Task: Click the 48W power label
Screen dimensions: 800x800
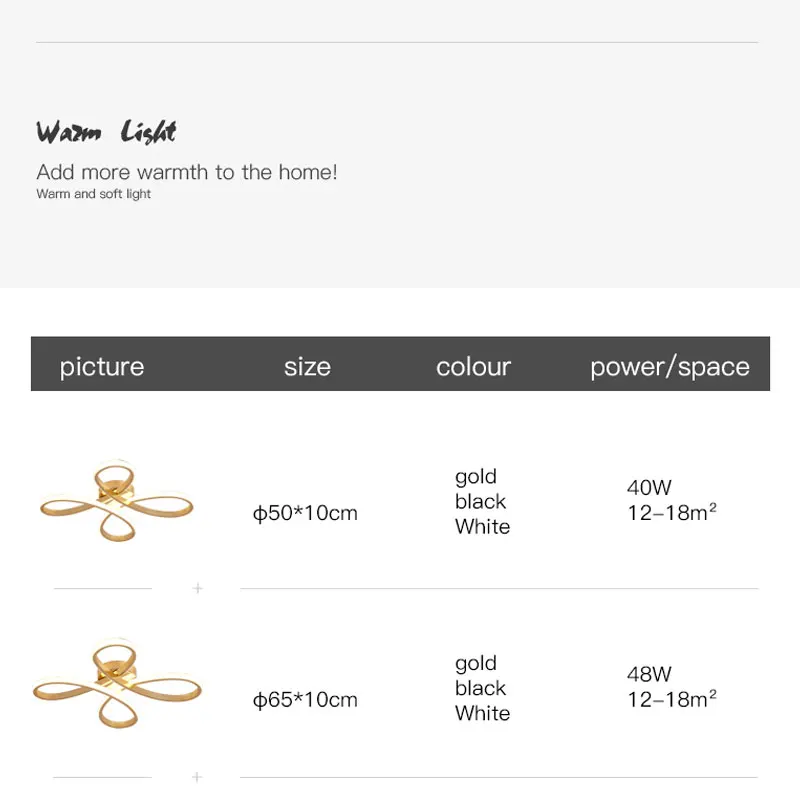Action: point(649,675)
